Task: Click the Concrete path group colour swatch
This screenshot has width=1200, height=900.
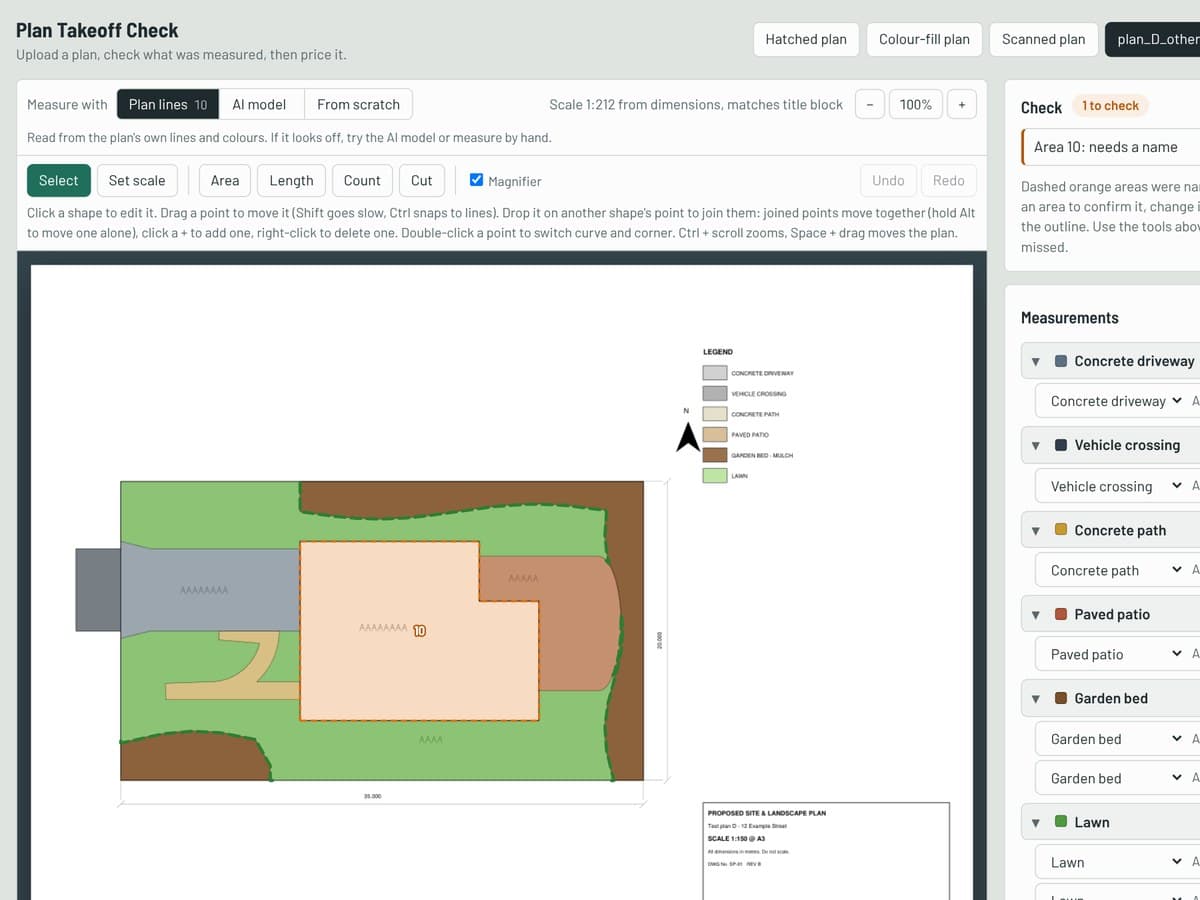Action: coord(1061,530)
